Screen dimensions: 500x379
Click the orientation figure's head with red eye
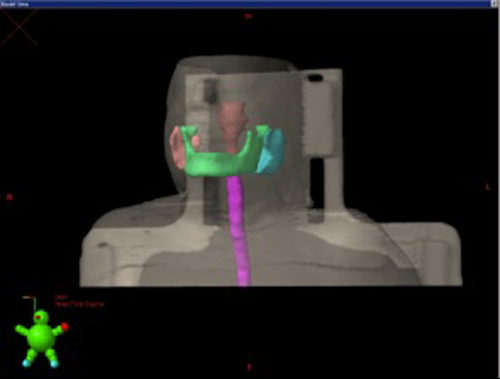[41, 317]
